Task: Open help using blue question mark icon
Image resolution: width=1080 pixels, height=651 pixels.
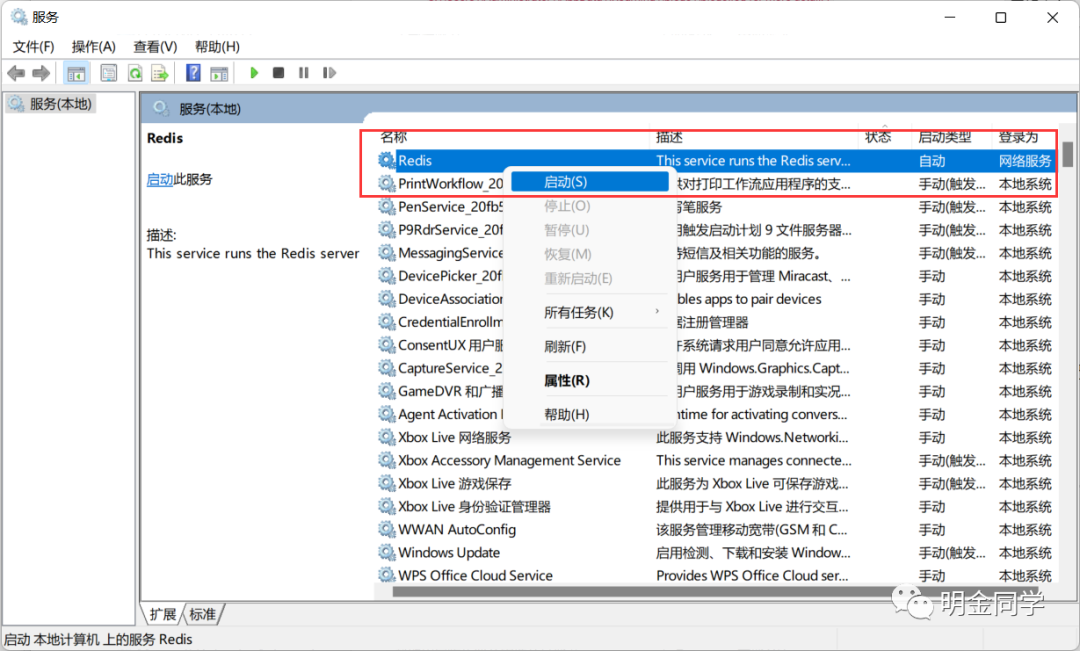Action: click(192, 72)
